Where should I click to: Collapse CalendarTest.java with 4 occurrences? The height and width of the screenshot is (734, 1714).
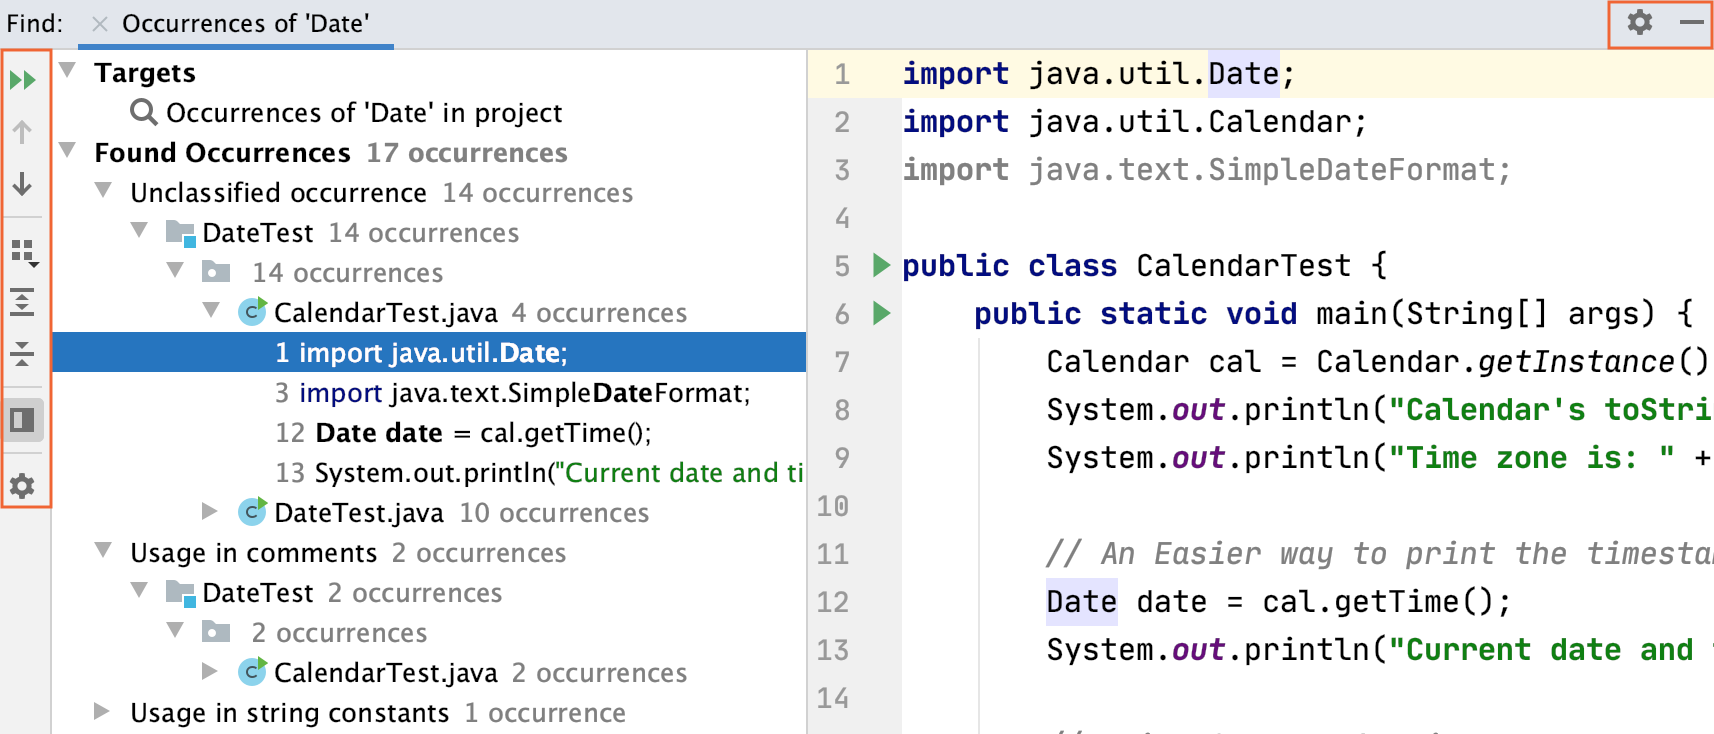pos(212,311)
